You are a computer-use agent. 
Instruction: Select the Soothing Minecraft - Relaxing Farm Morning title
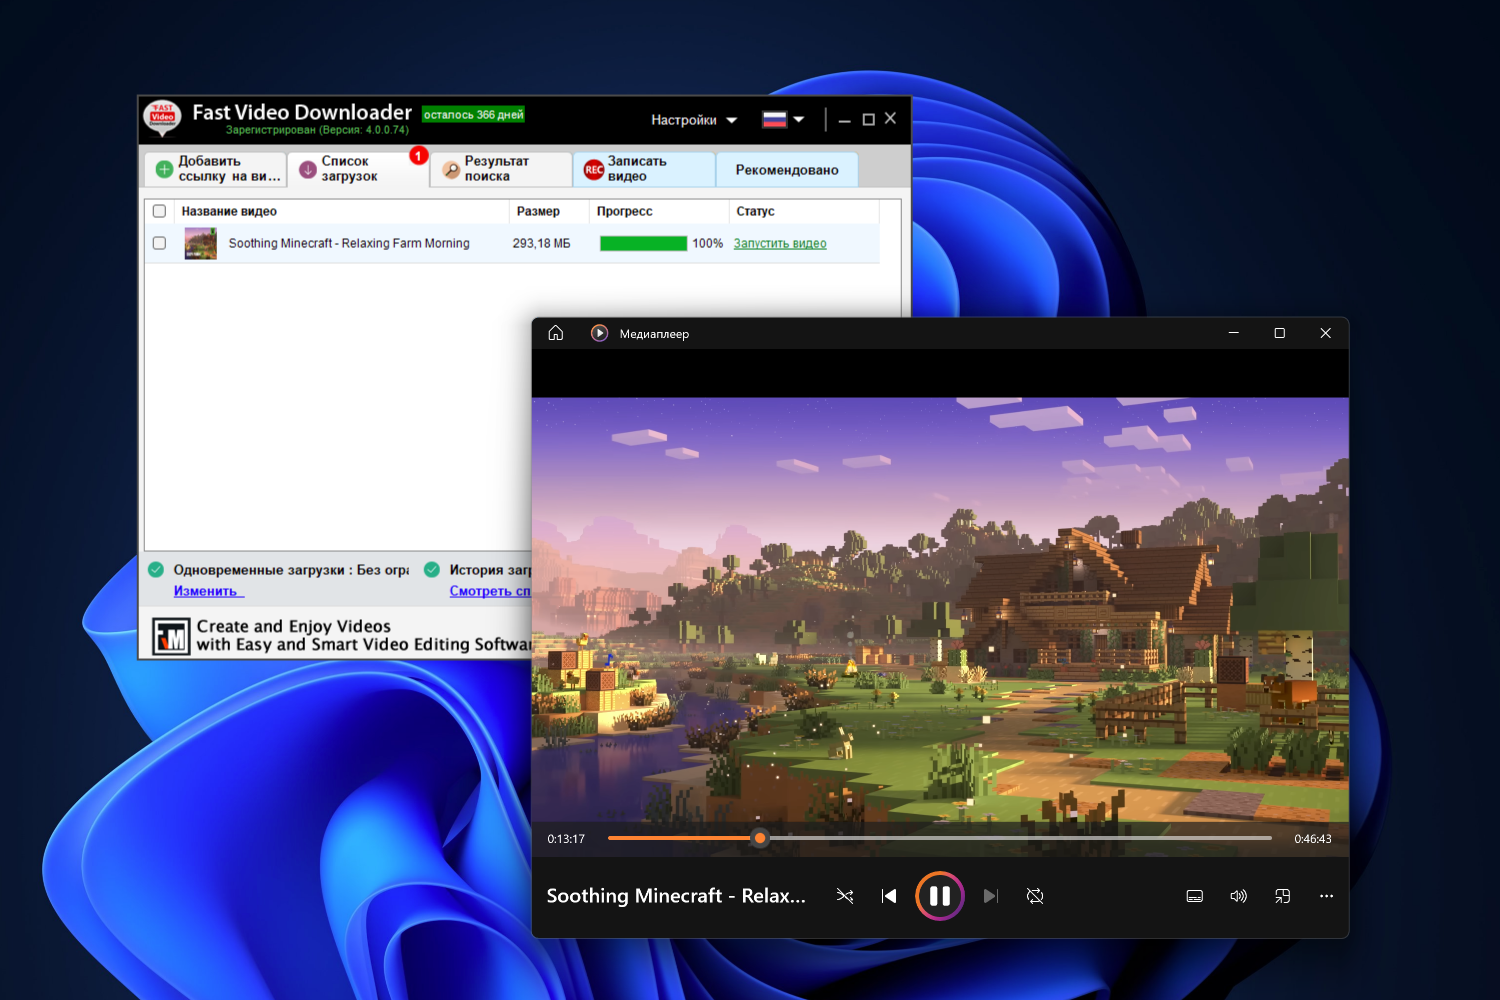pyautogui.click(x=349, y=243)
